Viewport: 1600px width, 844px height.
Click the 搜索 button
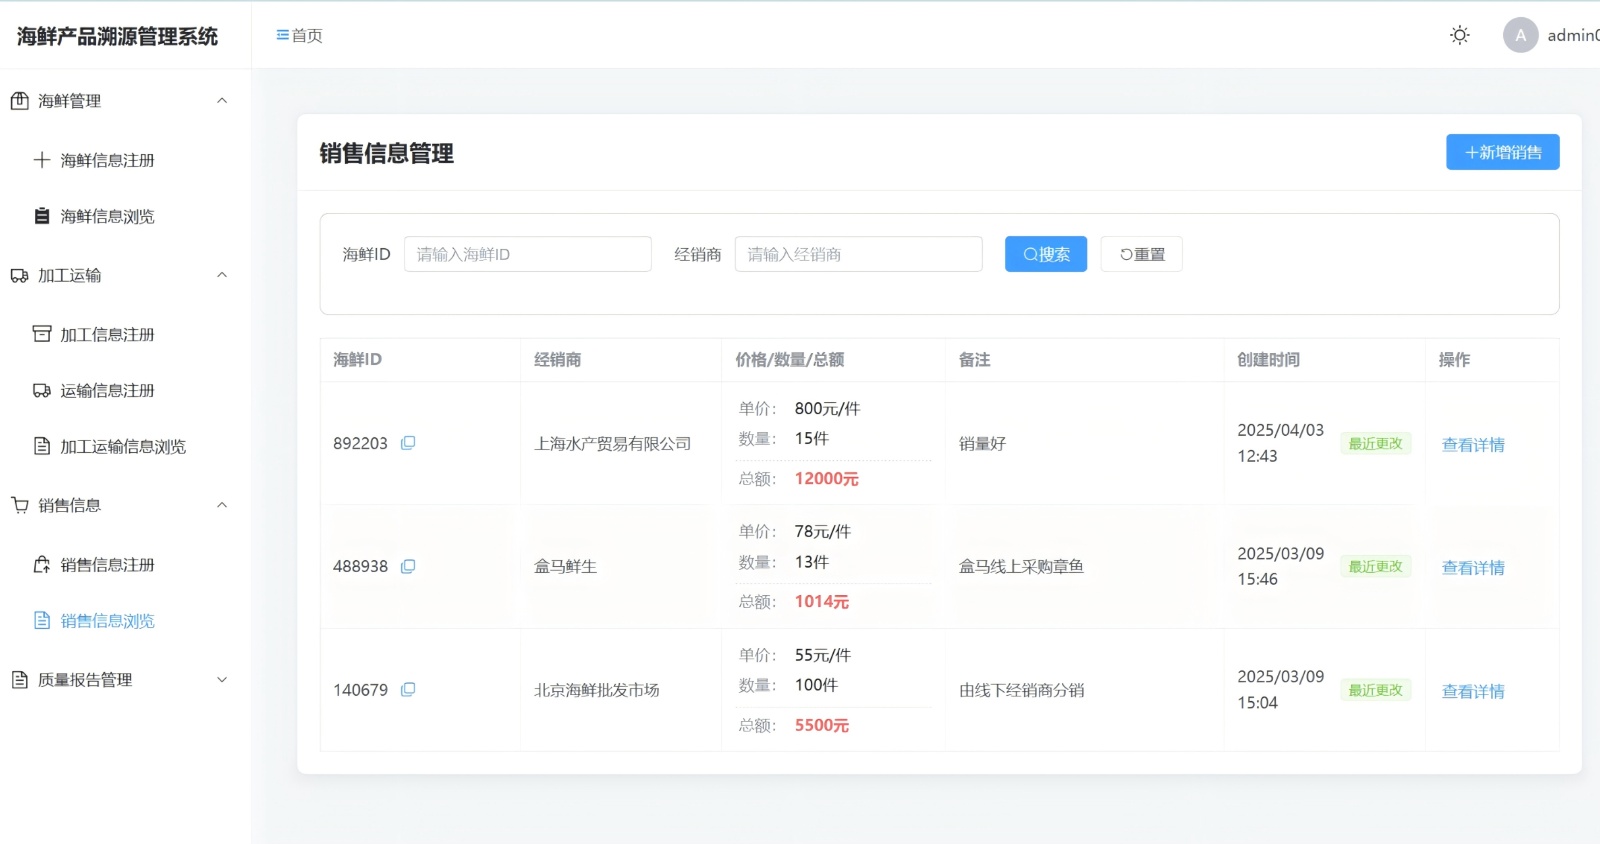(1045, 255)
